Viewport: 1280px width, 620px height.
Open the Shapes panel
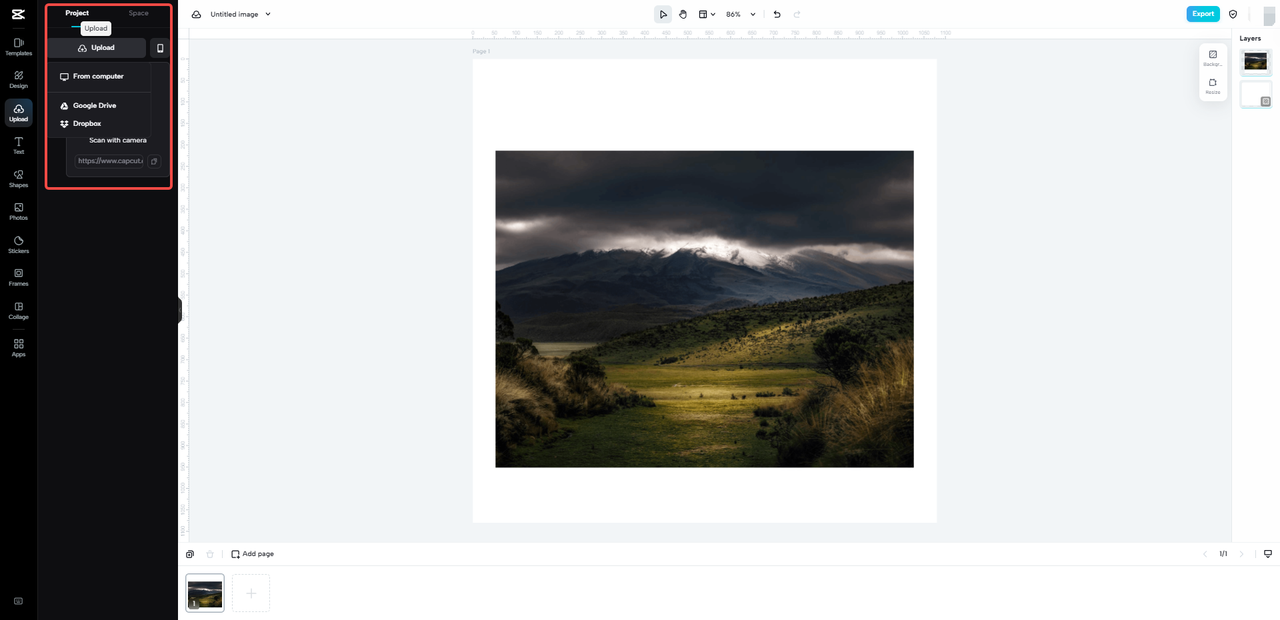pyautogui.click(x=18, y=179)
